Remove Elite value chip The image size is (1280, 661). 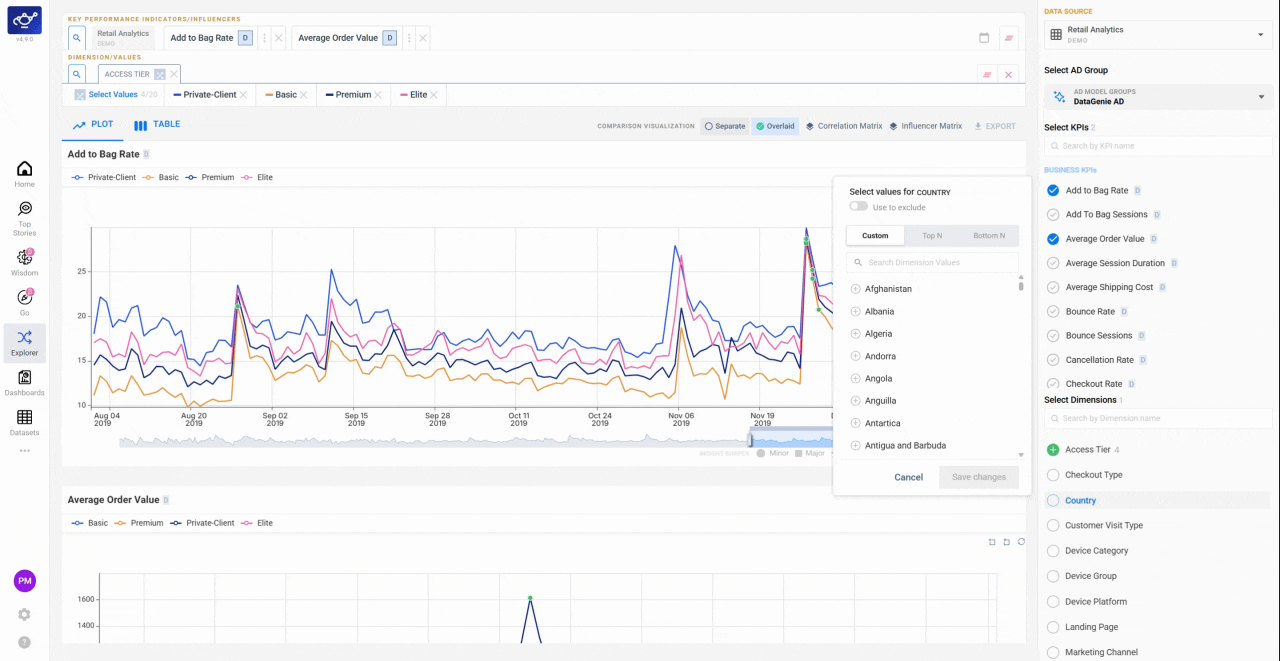click(x=433, y=95)
